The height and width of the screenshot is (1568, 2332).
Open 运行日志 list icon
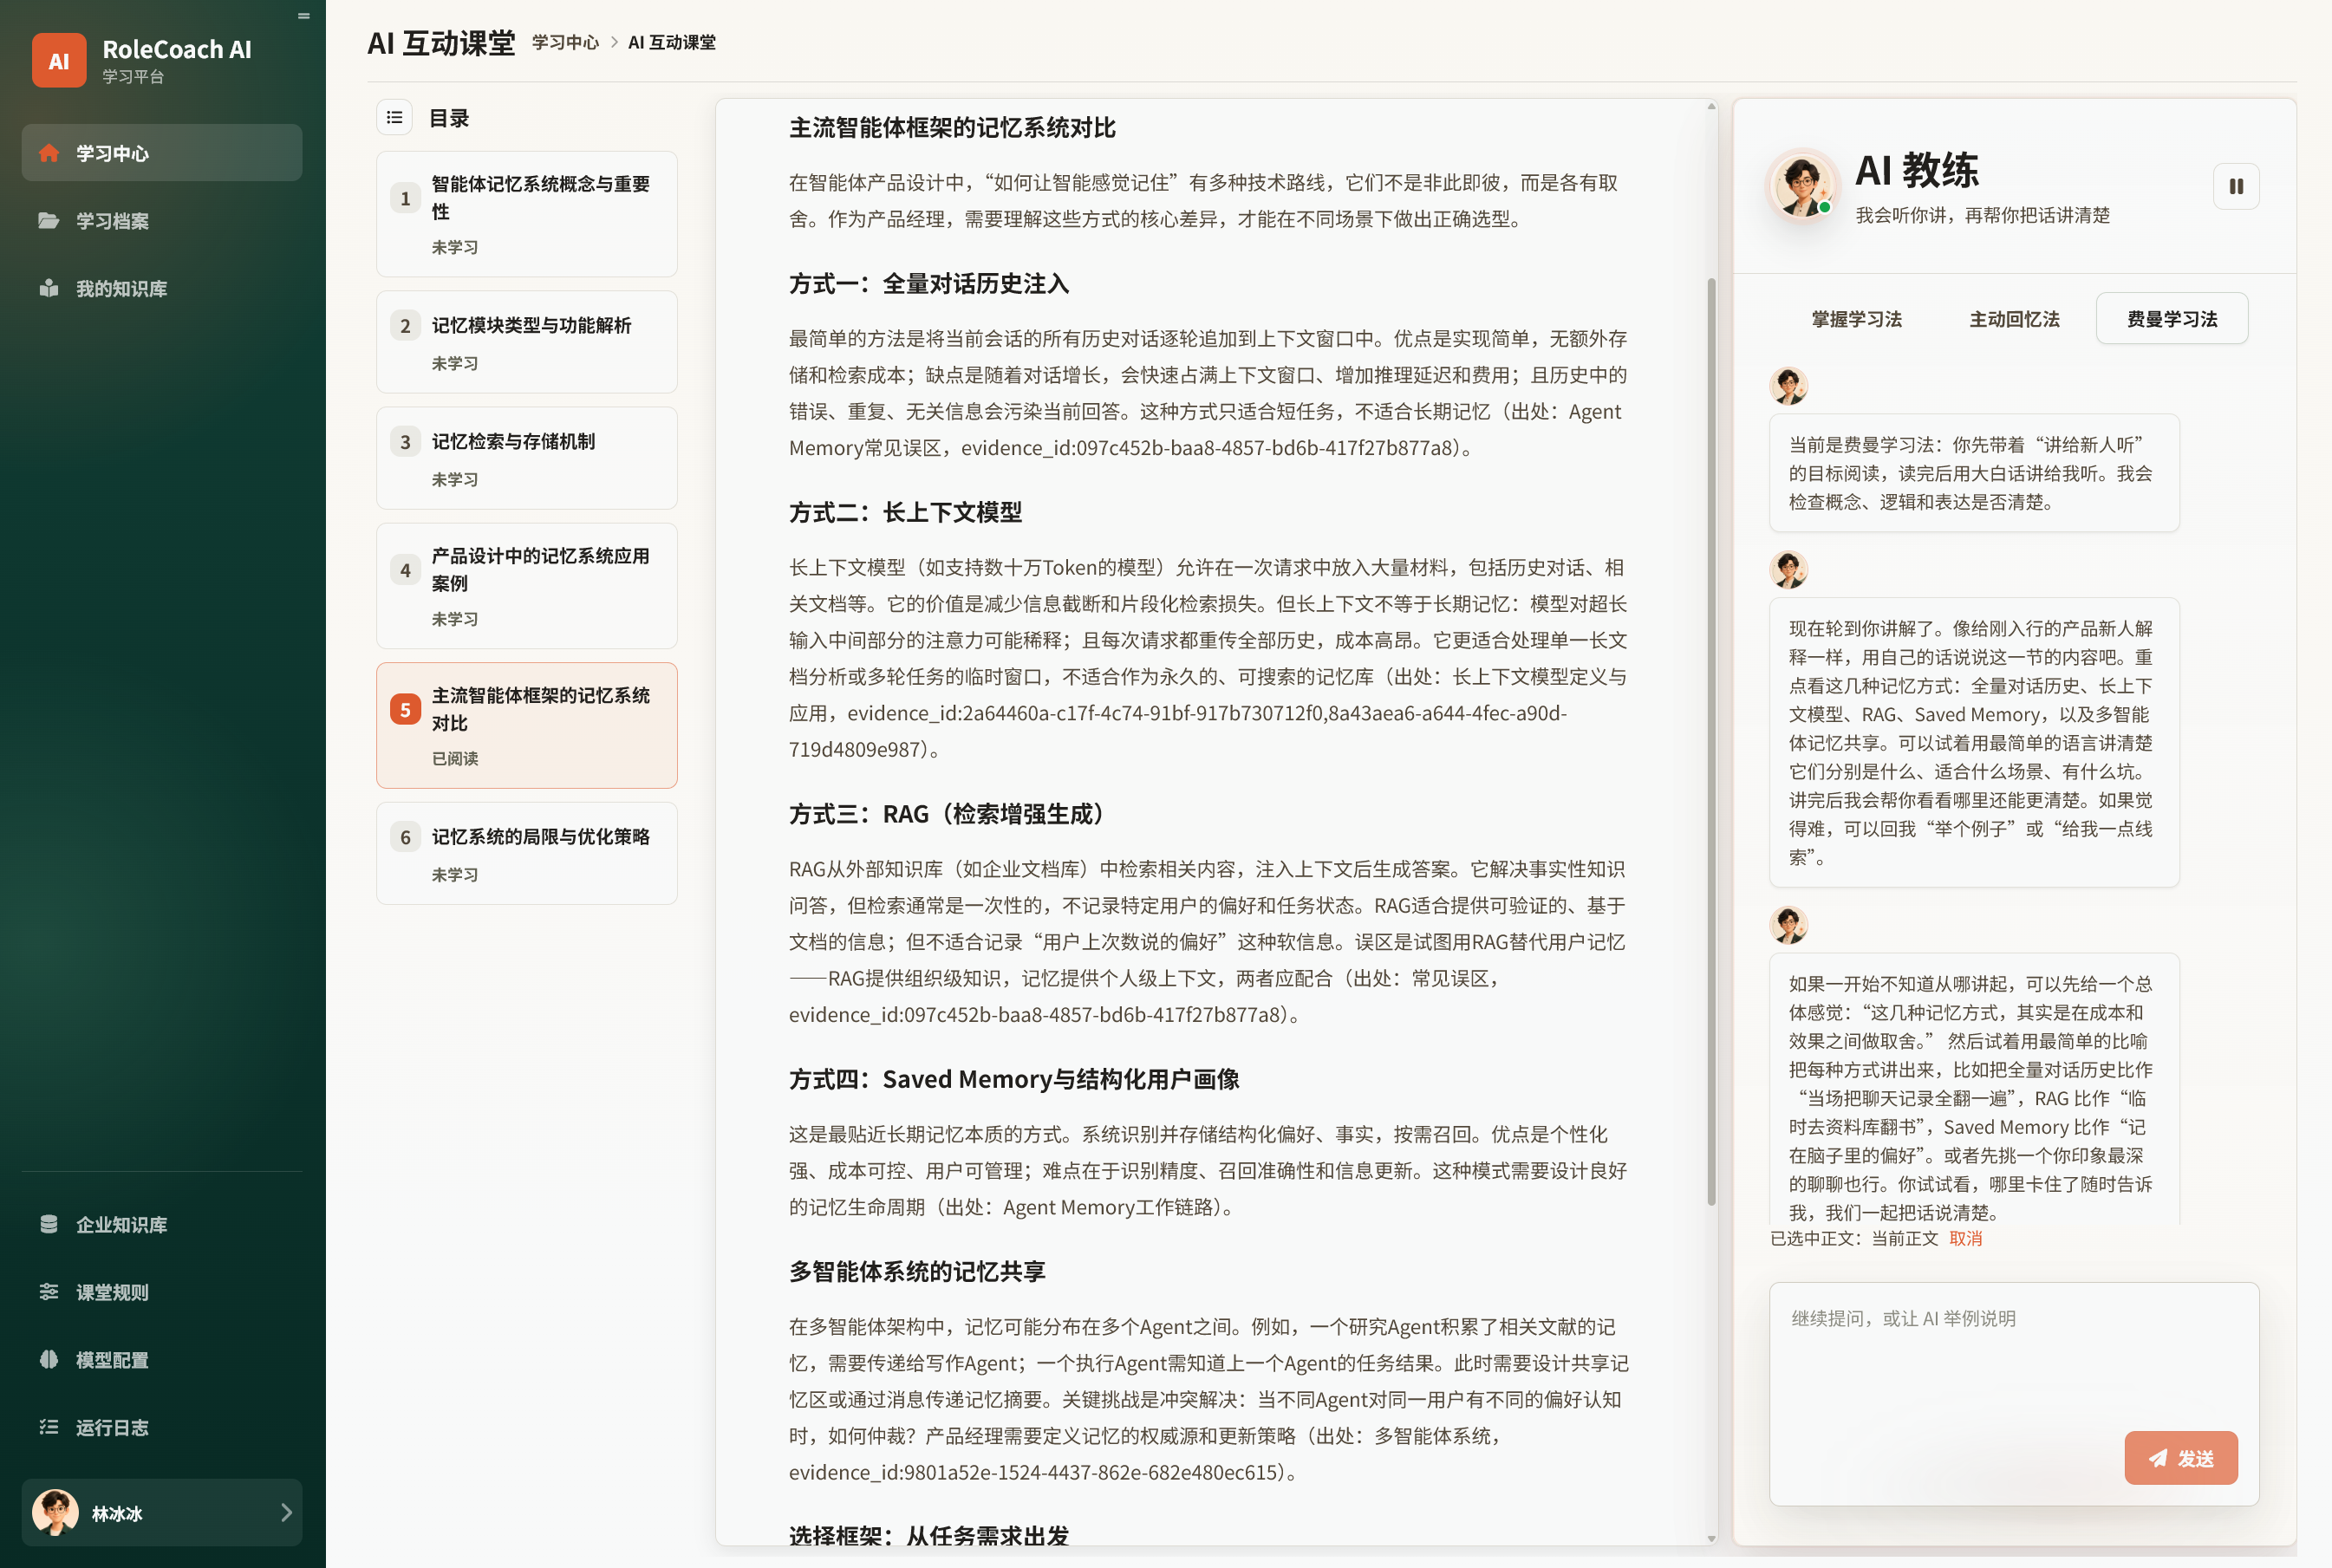49,1427
